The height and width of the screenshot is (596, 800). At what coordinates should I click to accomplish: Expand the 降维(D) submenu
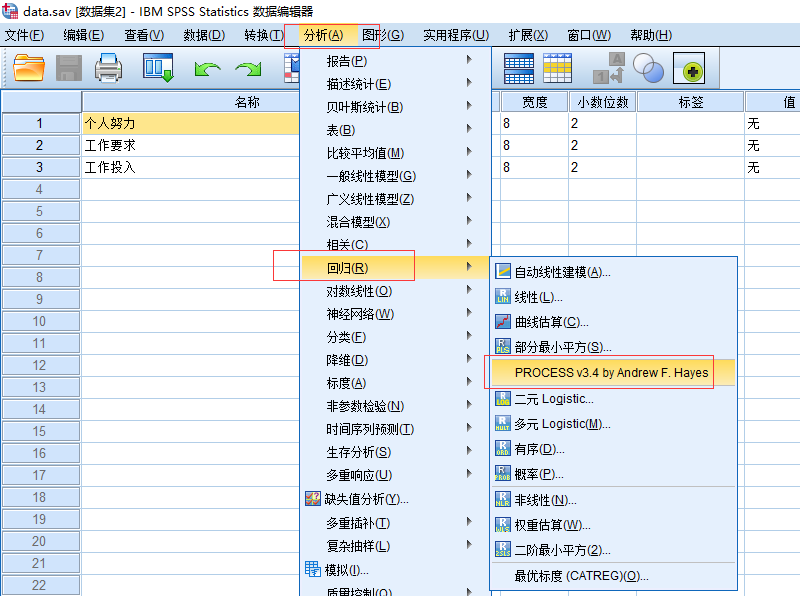[395, 360]
